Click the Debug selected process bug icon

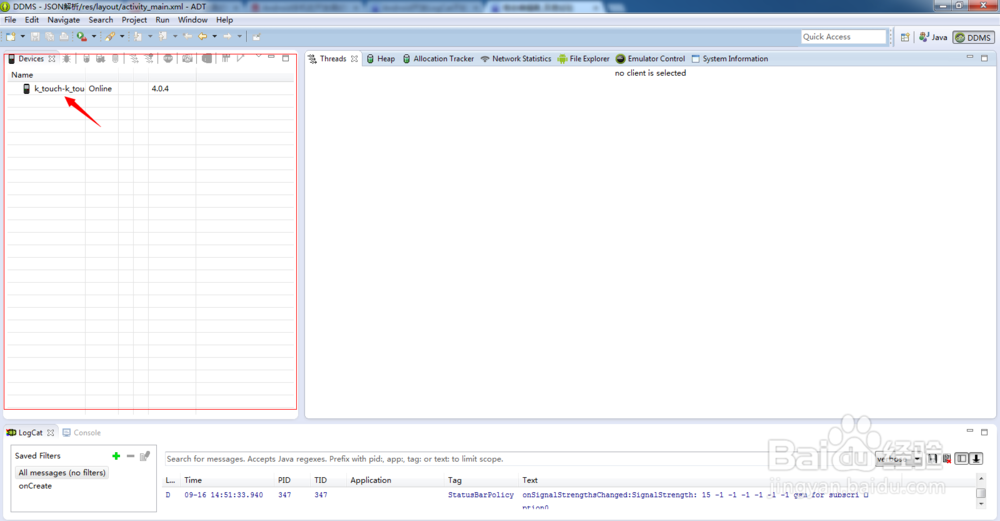pos(66,59)
